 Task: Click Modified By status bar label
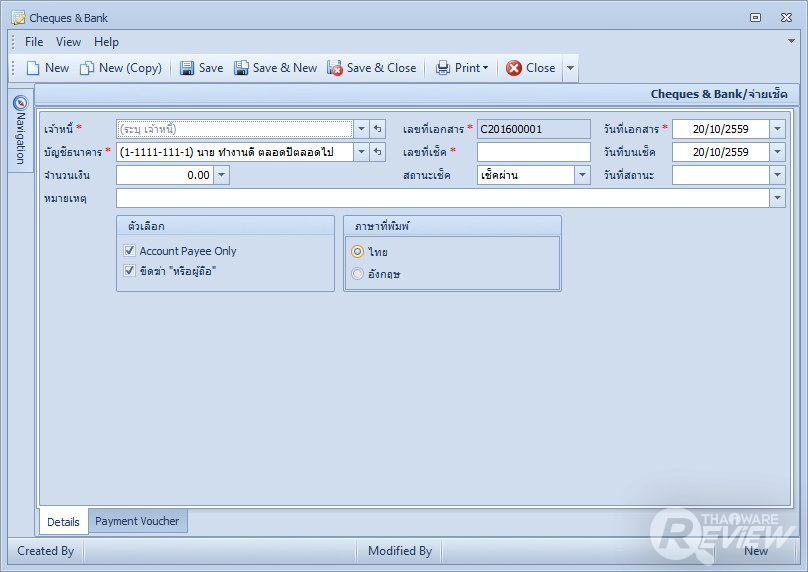[x=400, y=551]
